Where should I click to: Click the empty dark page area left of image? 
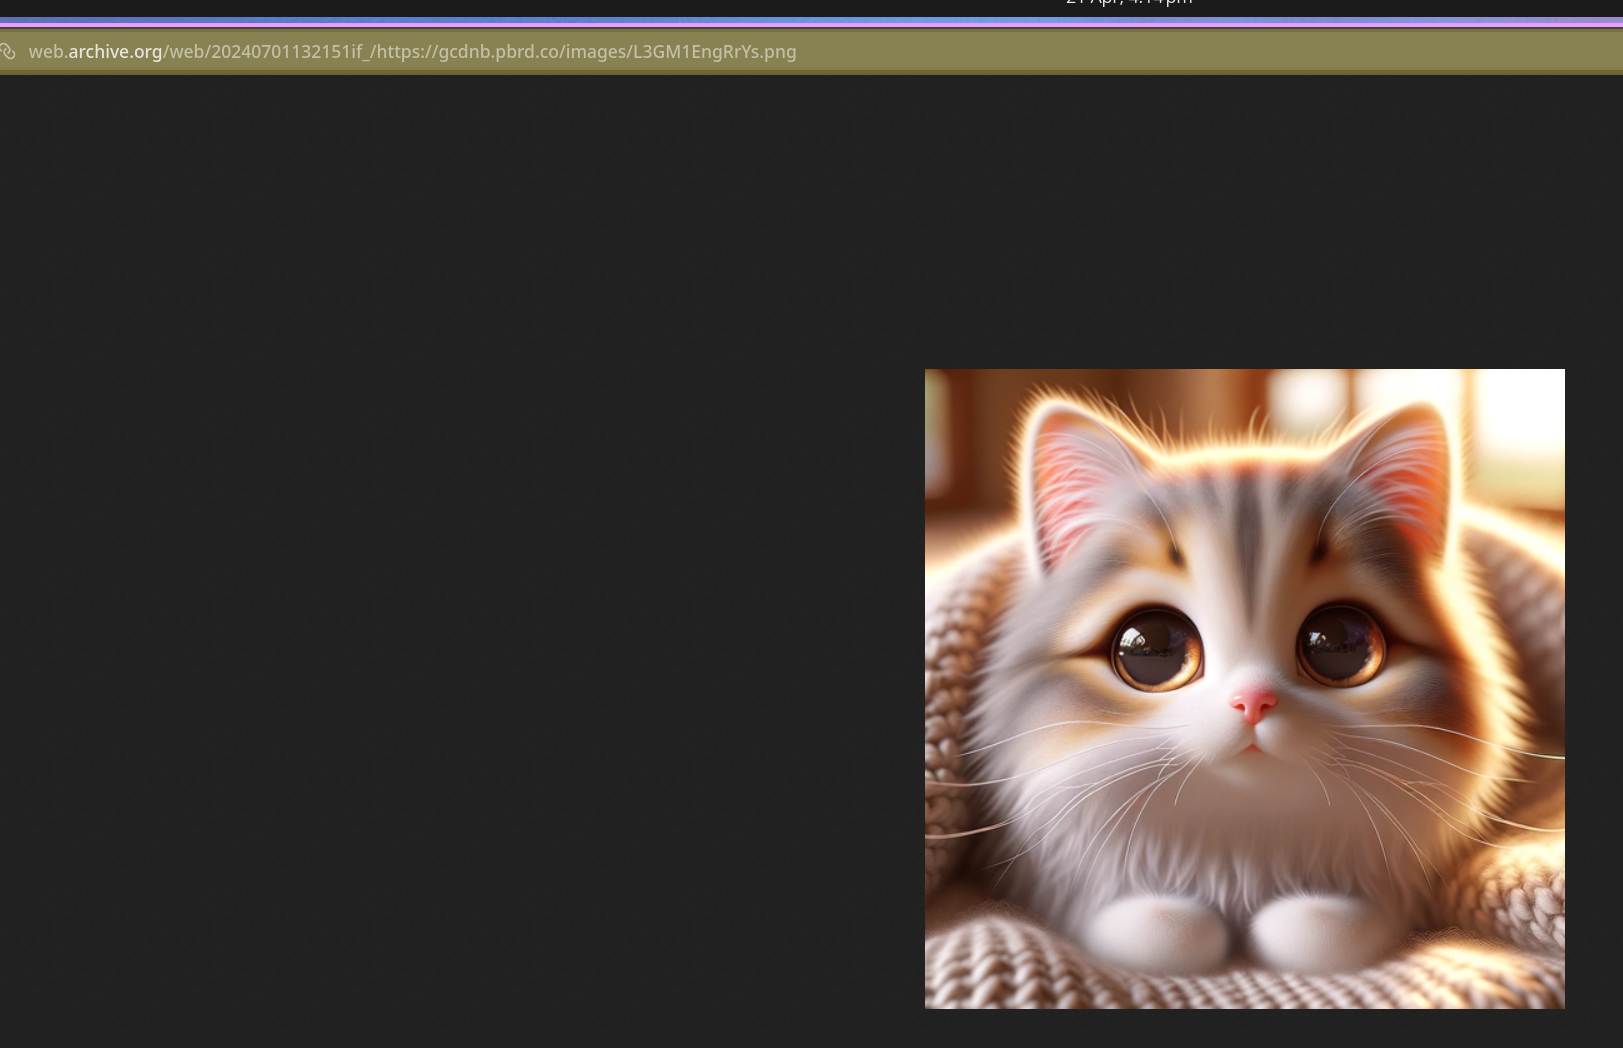click(450, 600)
